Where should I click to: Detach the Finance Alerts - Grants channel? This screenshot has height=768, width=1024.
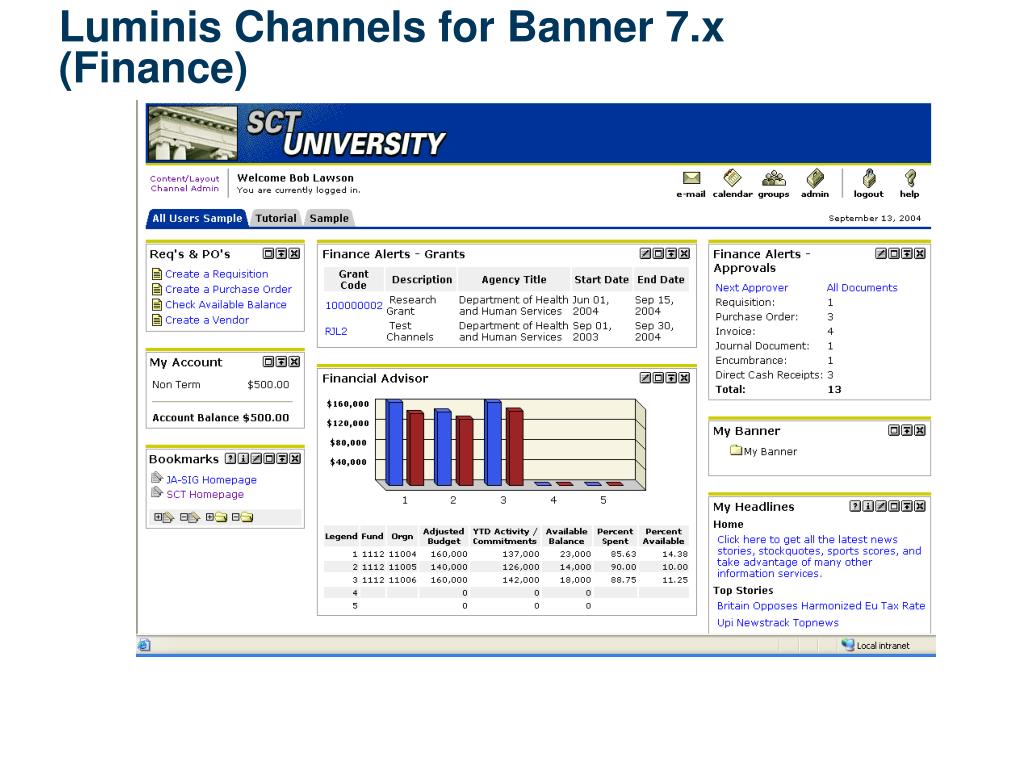pos(658,253)
